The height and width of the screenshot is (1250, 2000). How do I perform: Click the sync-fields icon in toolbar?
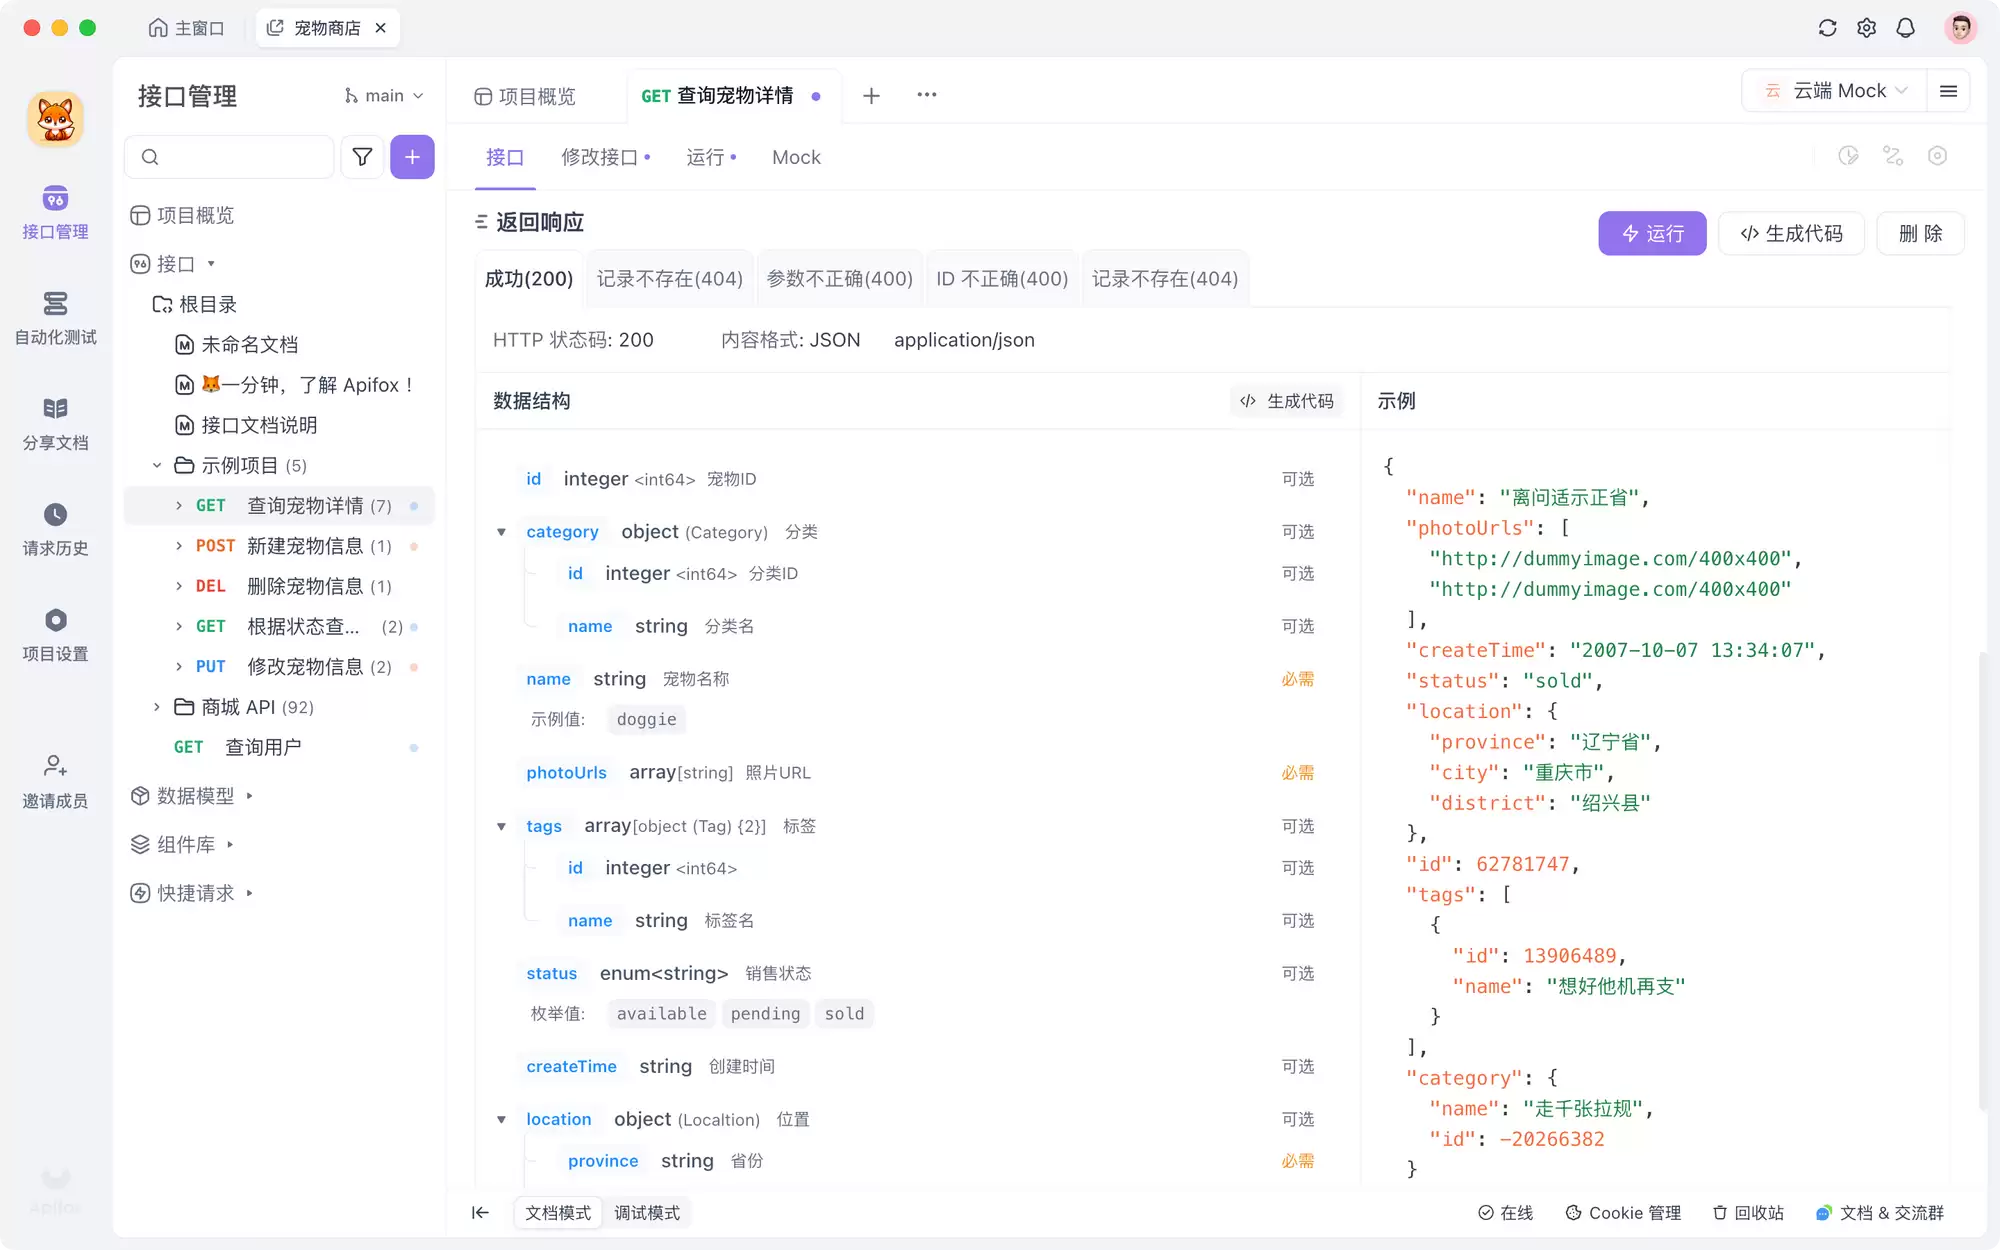1893,156
